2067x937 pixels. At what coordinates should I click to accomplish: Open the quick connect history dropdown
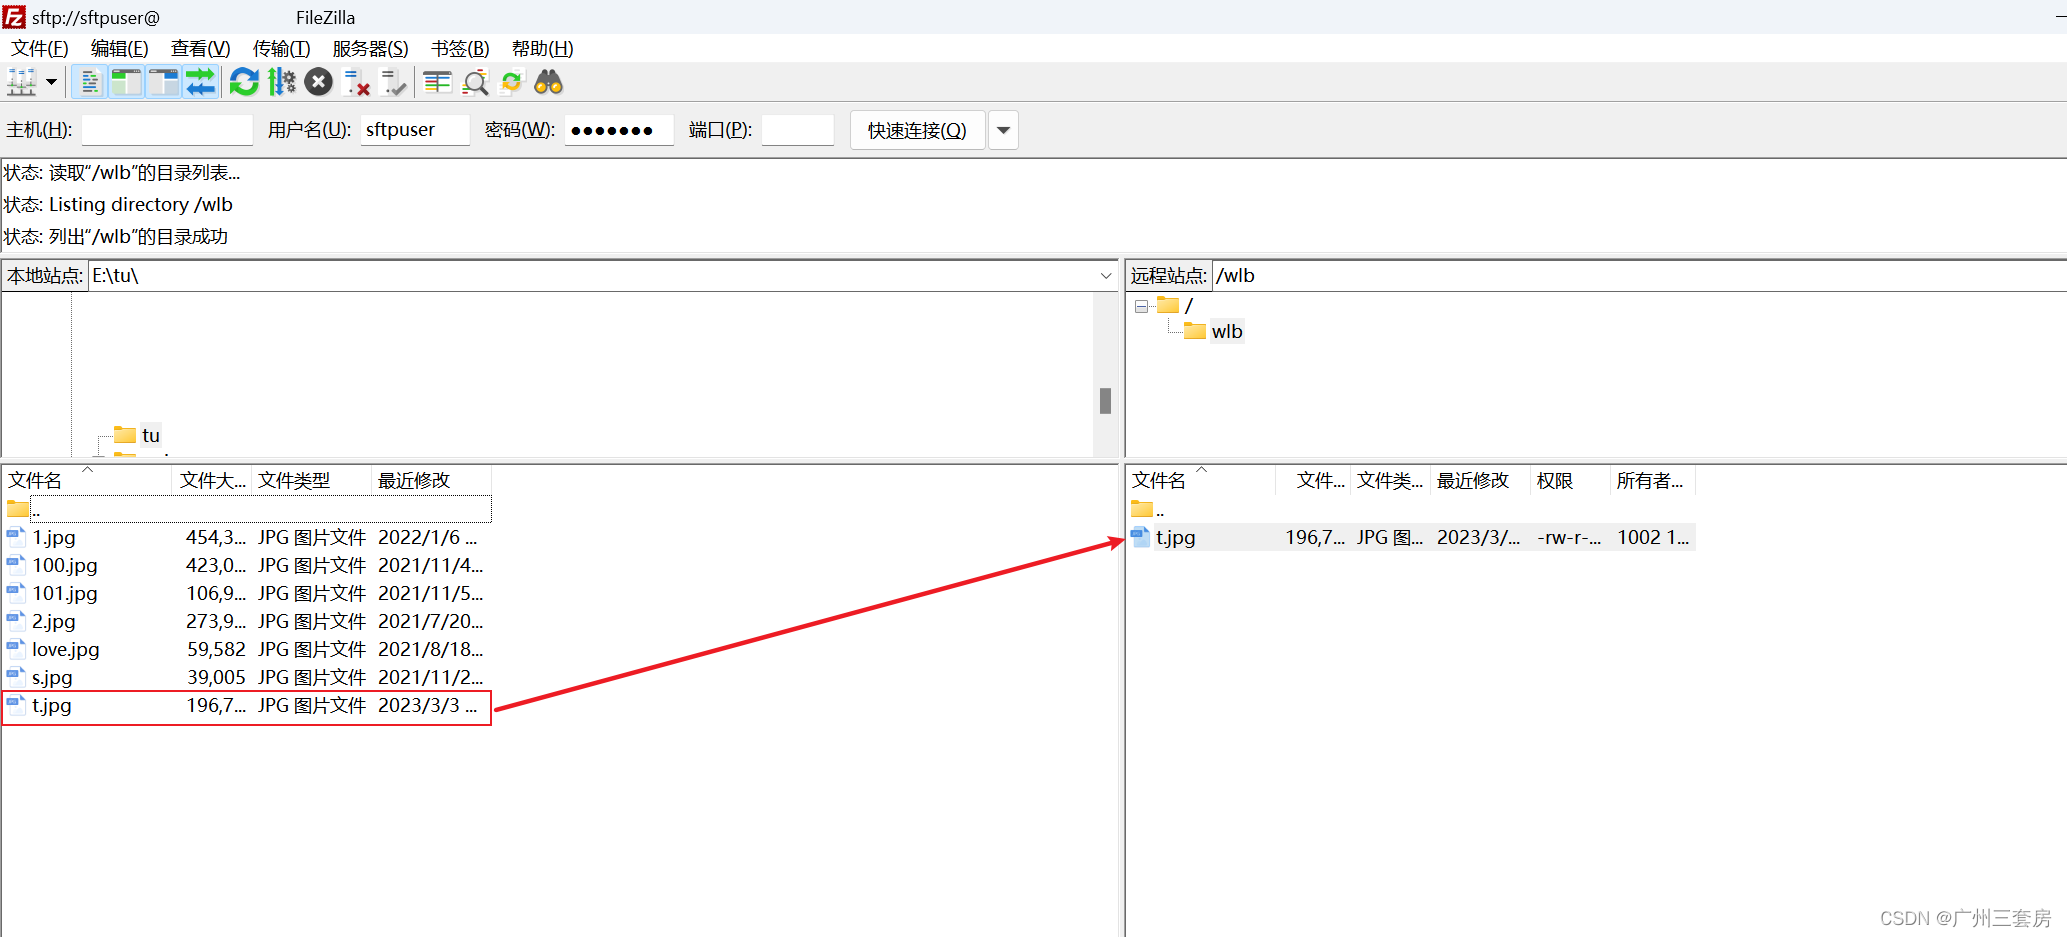1003,130
